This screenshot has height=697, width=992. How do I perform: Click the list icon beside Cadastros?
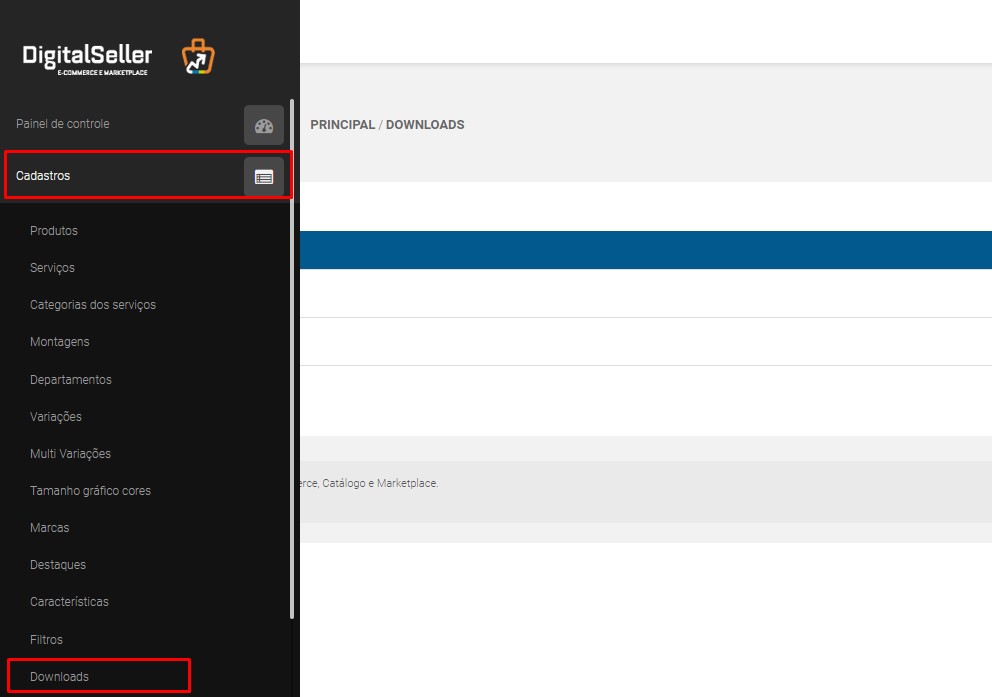coord(264,177)
